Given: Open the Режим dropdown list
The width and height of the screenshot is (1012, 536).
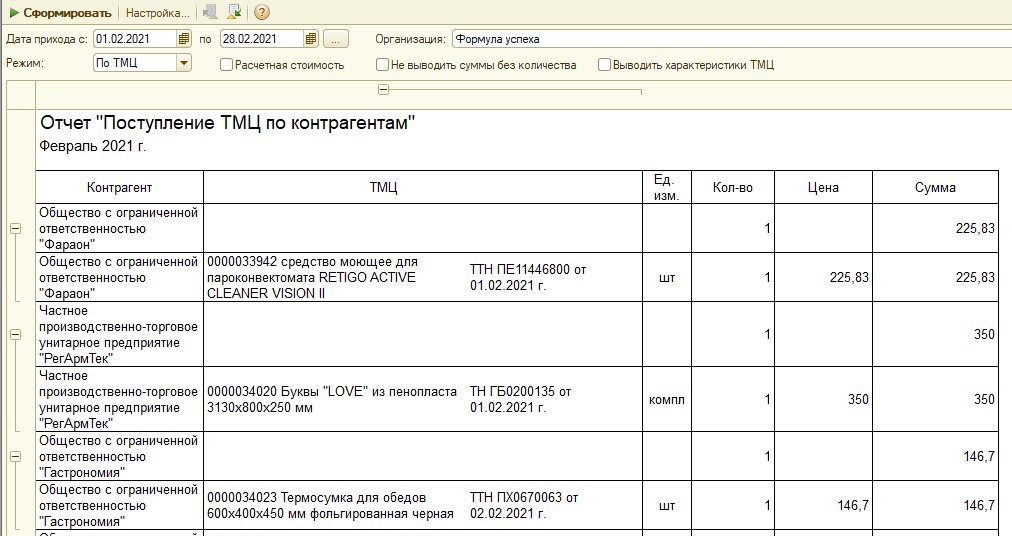Looking at the screenshot, I should [183, 64].
